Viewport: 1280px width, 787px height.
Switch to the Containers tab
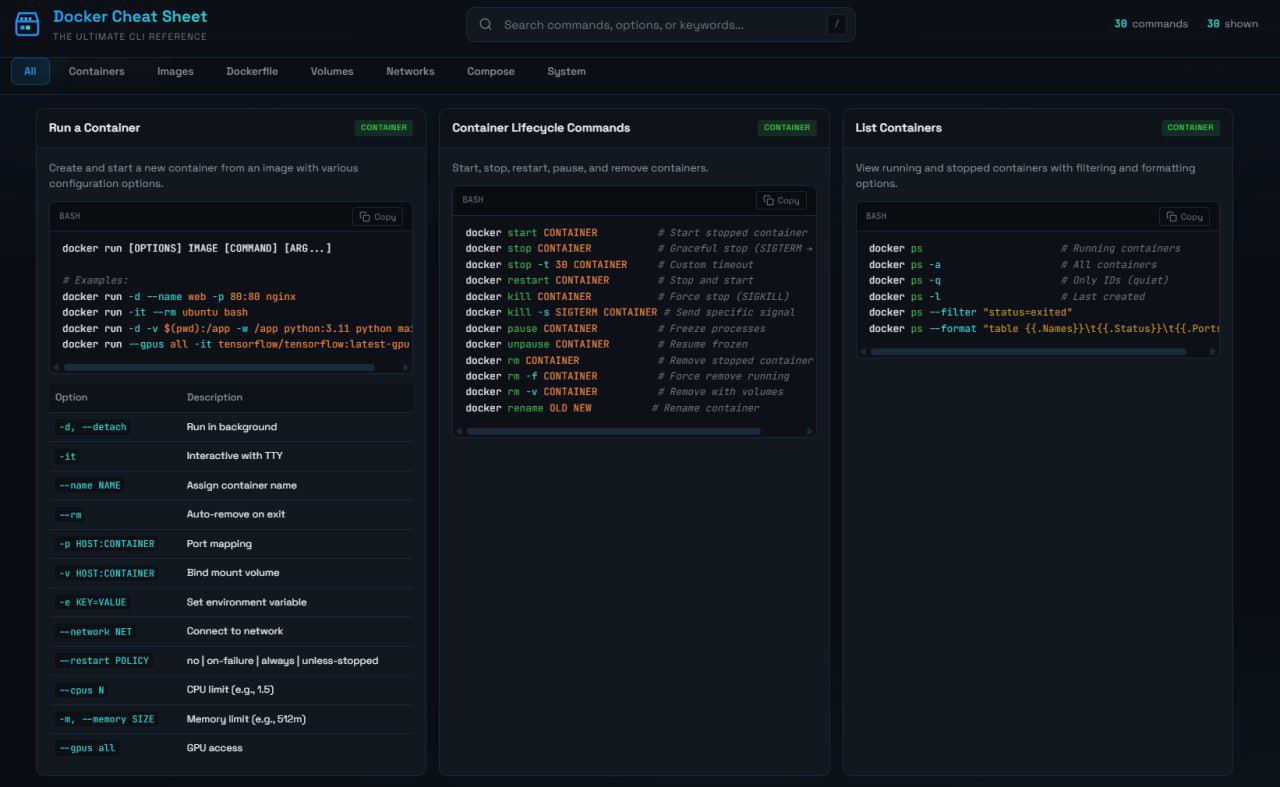coord(97,72)
